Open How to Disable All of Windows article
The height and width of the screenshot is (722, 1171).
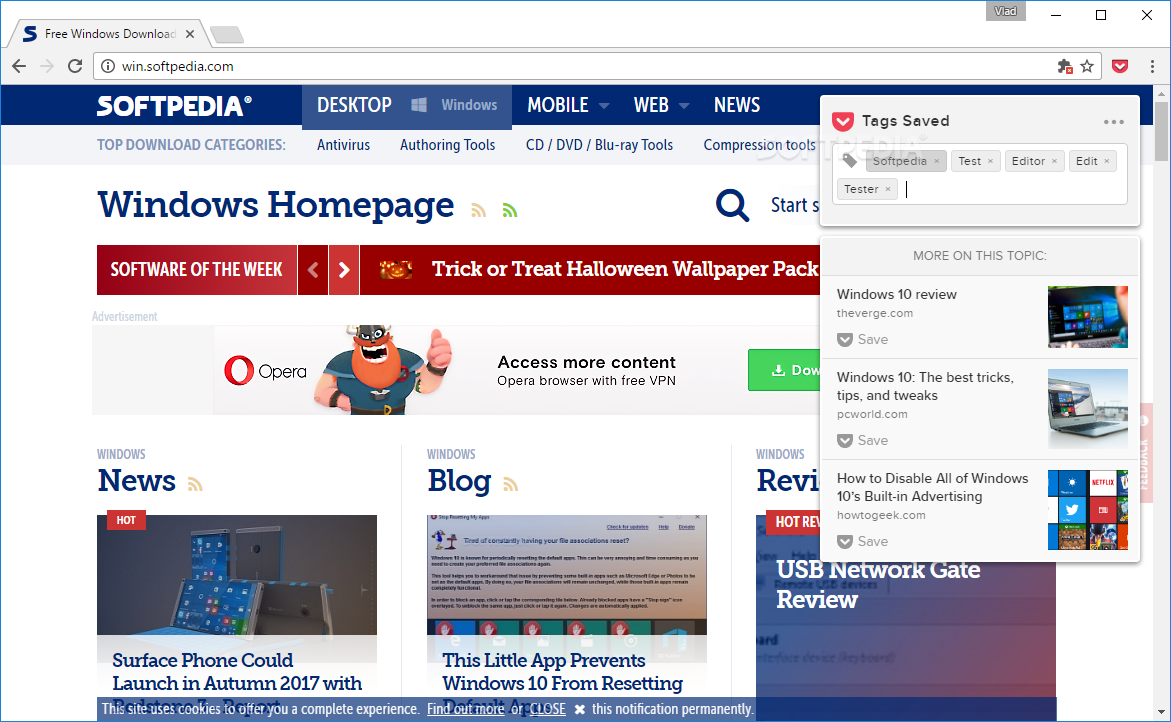tap(932, 487)
